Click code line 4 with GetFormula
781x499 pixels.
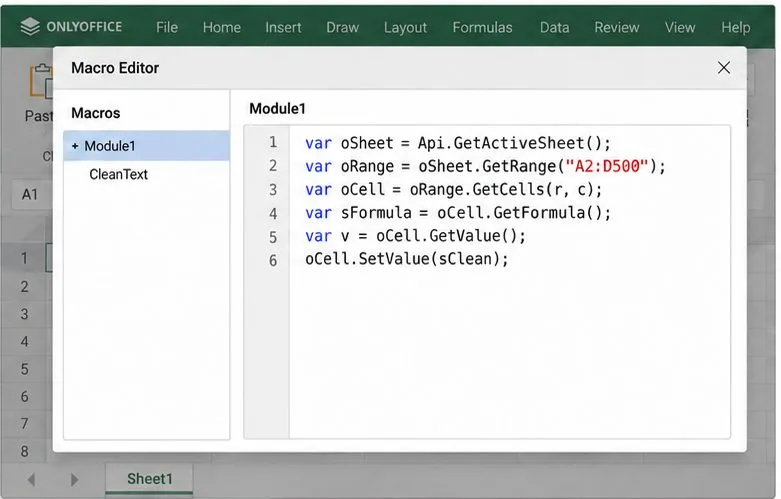(458, 213)
